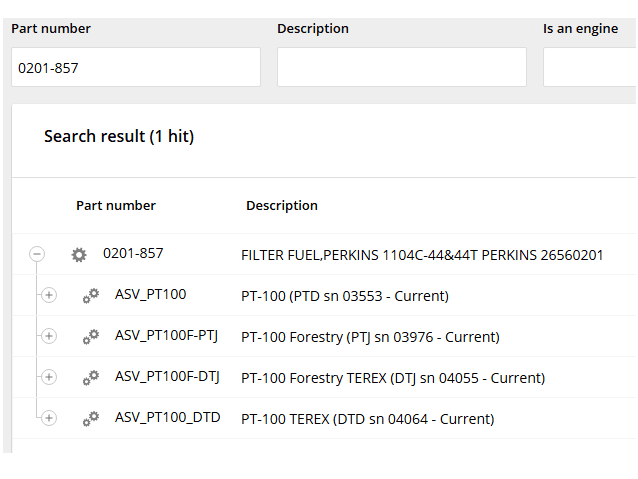Viewport: 638px width, 479px height.
Task: Open the ASV_PT100_DTD assembly entry
Action: pyautogui.click(x=167, y=417)
